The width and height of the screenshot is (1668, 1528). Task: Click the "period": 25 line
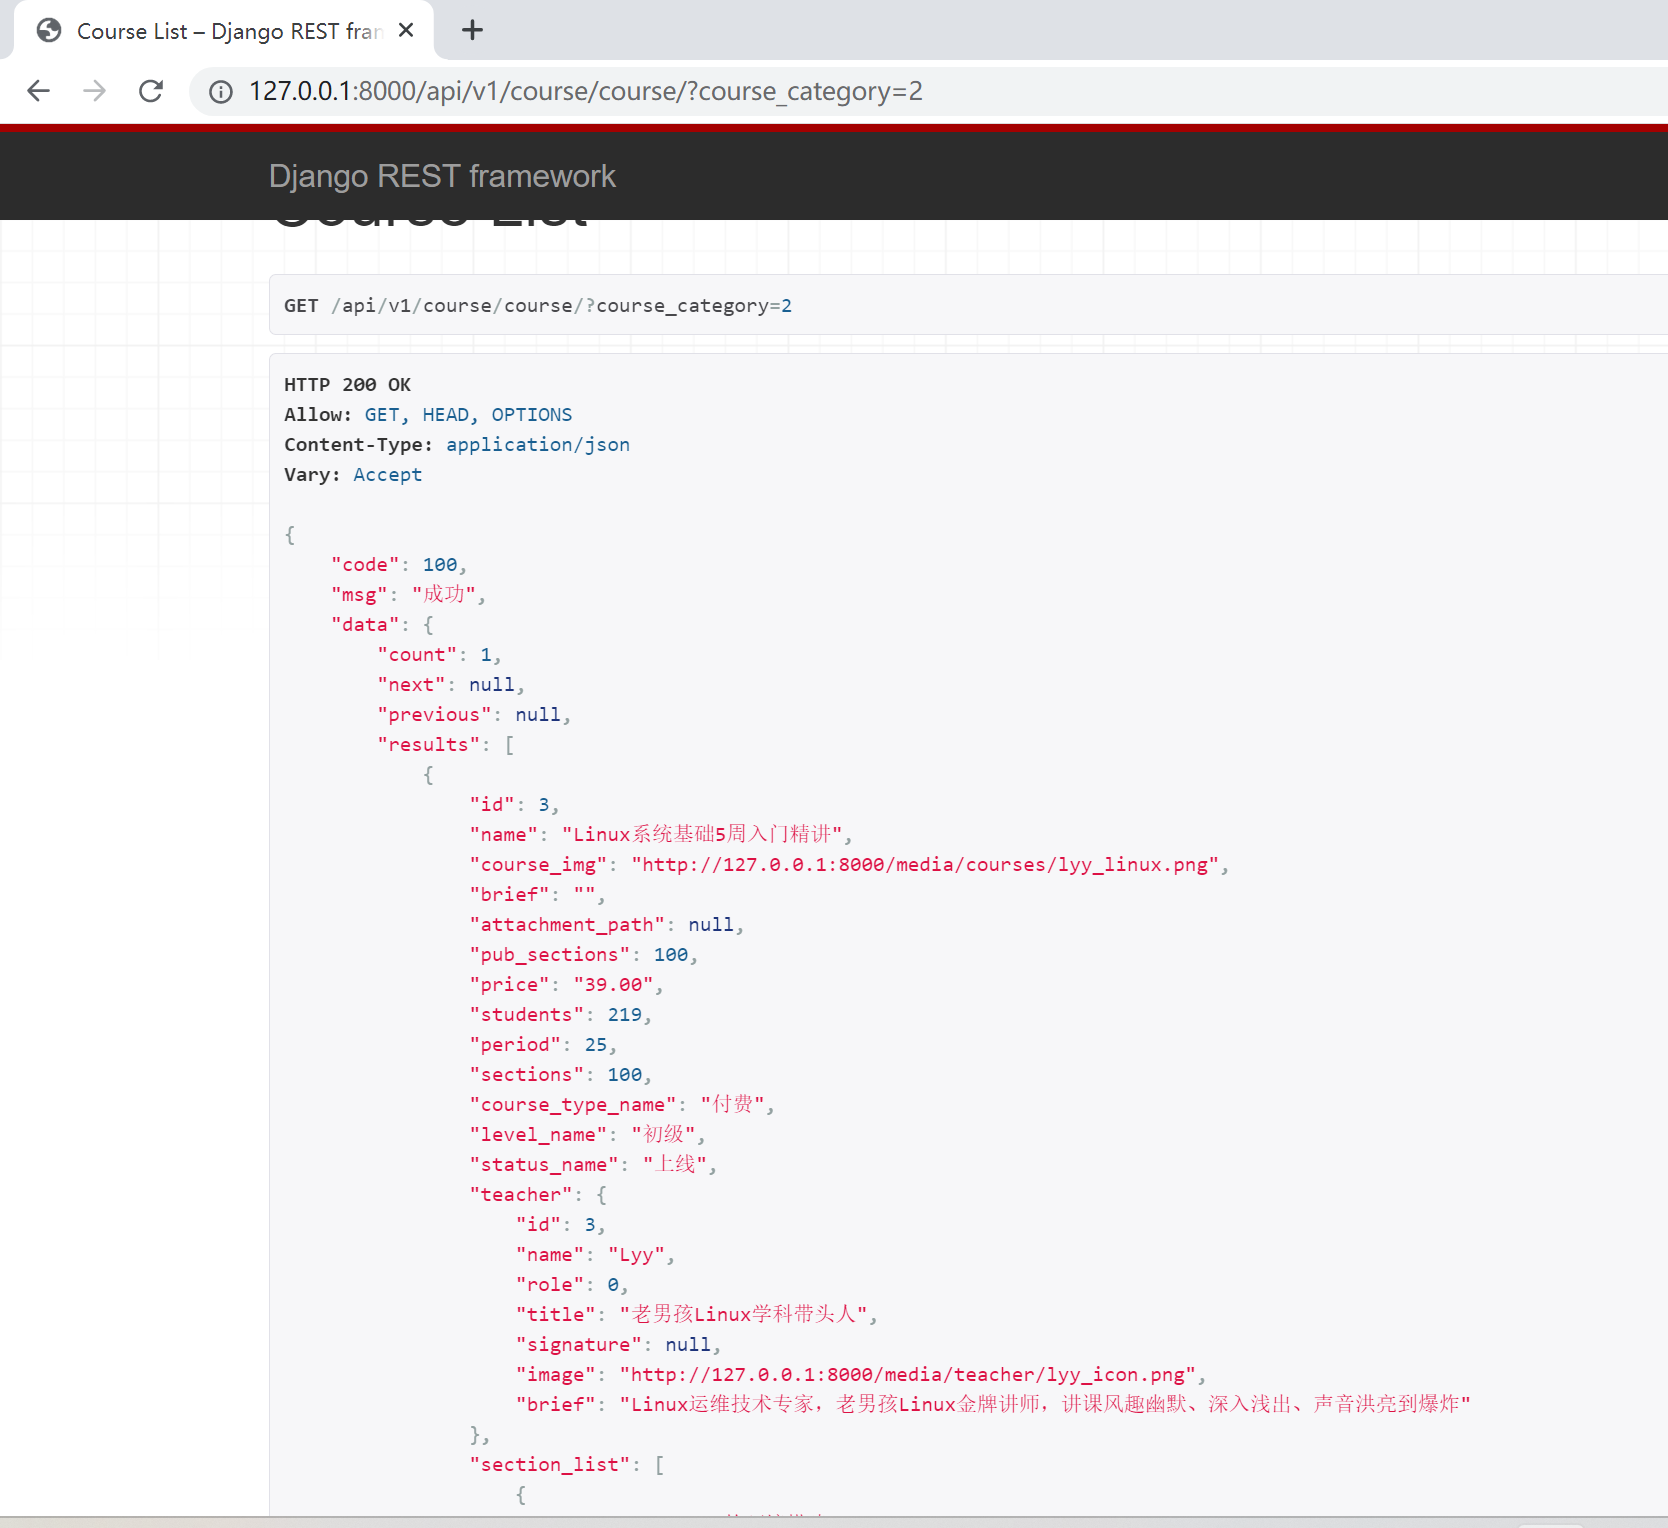coord(543,1044)
